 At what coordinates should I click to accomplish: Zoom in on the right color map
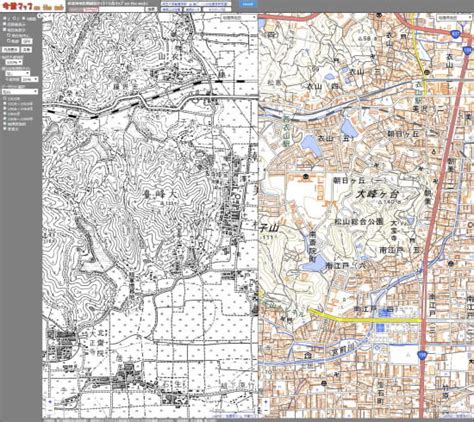266,402
